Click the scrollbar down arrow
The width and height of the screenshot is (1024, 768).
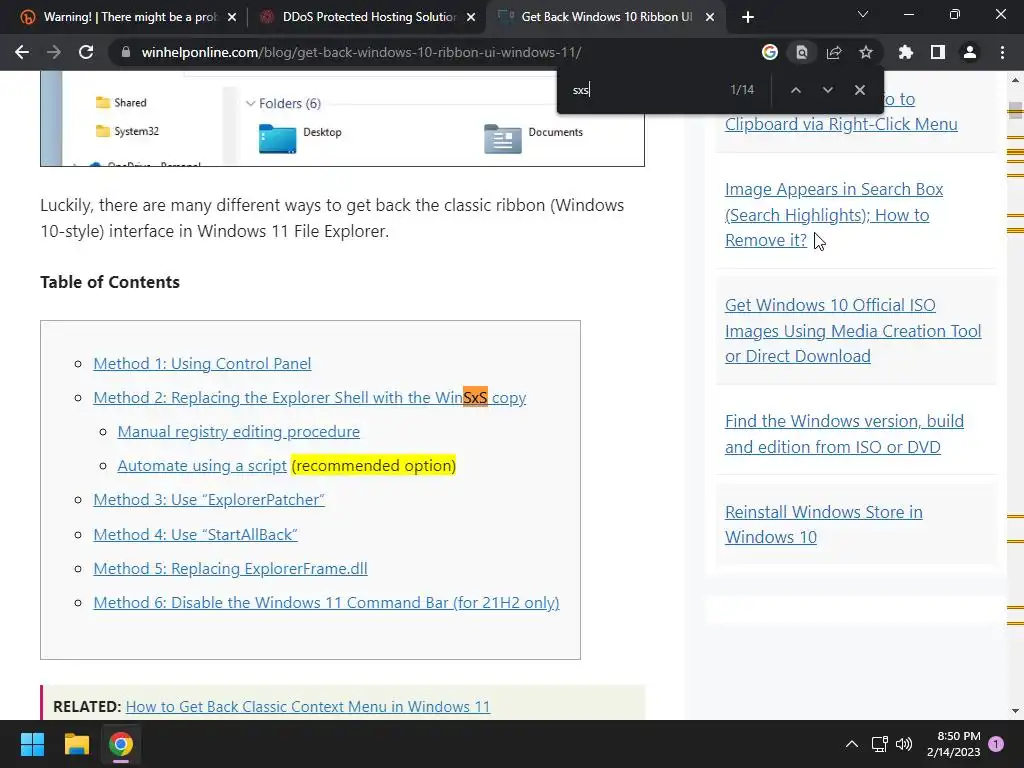pyautogui.click(x=1015, y=711)
